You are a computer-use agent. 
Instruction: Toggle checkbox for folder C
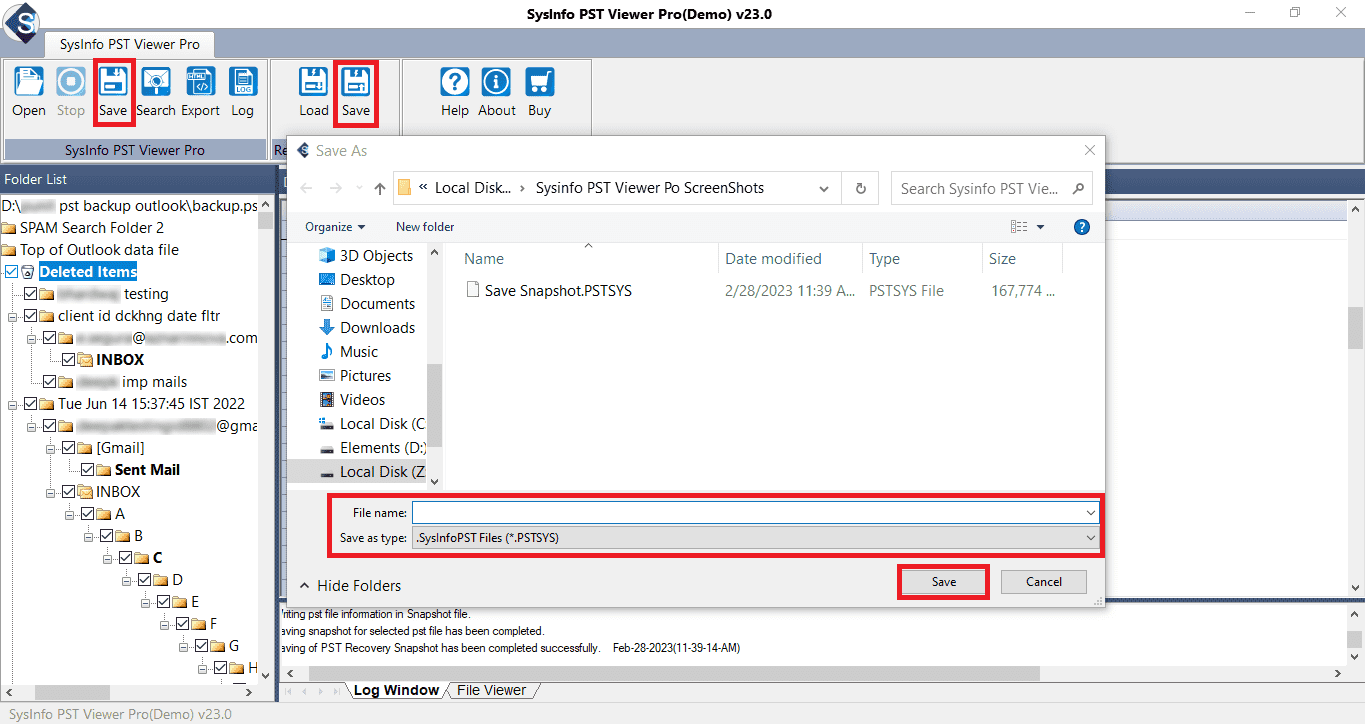[125, 558]
